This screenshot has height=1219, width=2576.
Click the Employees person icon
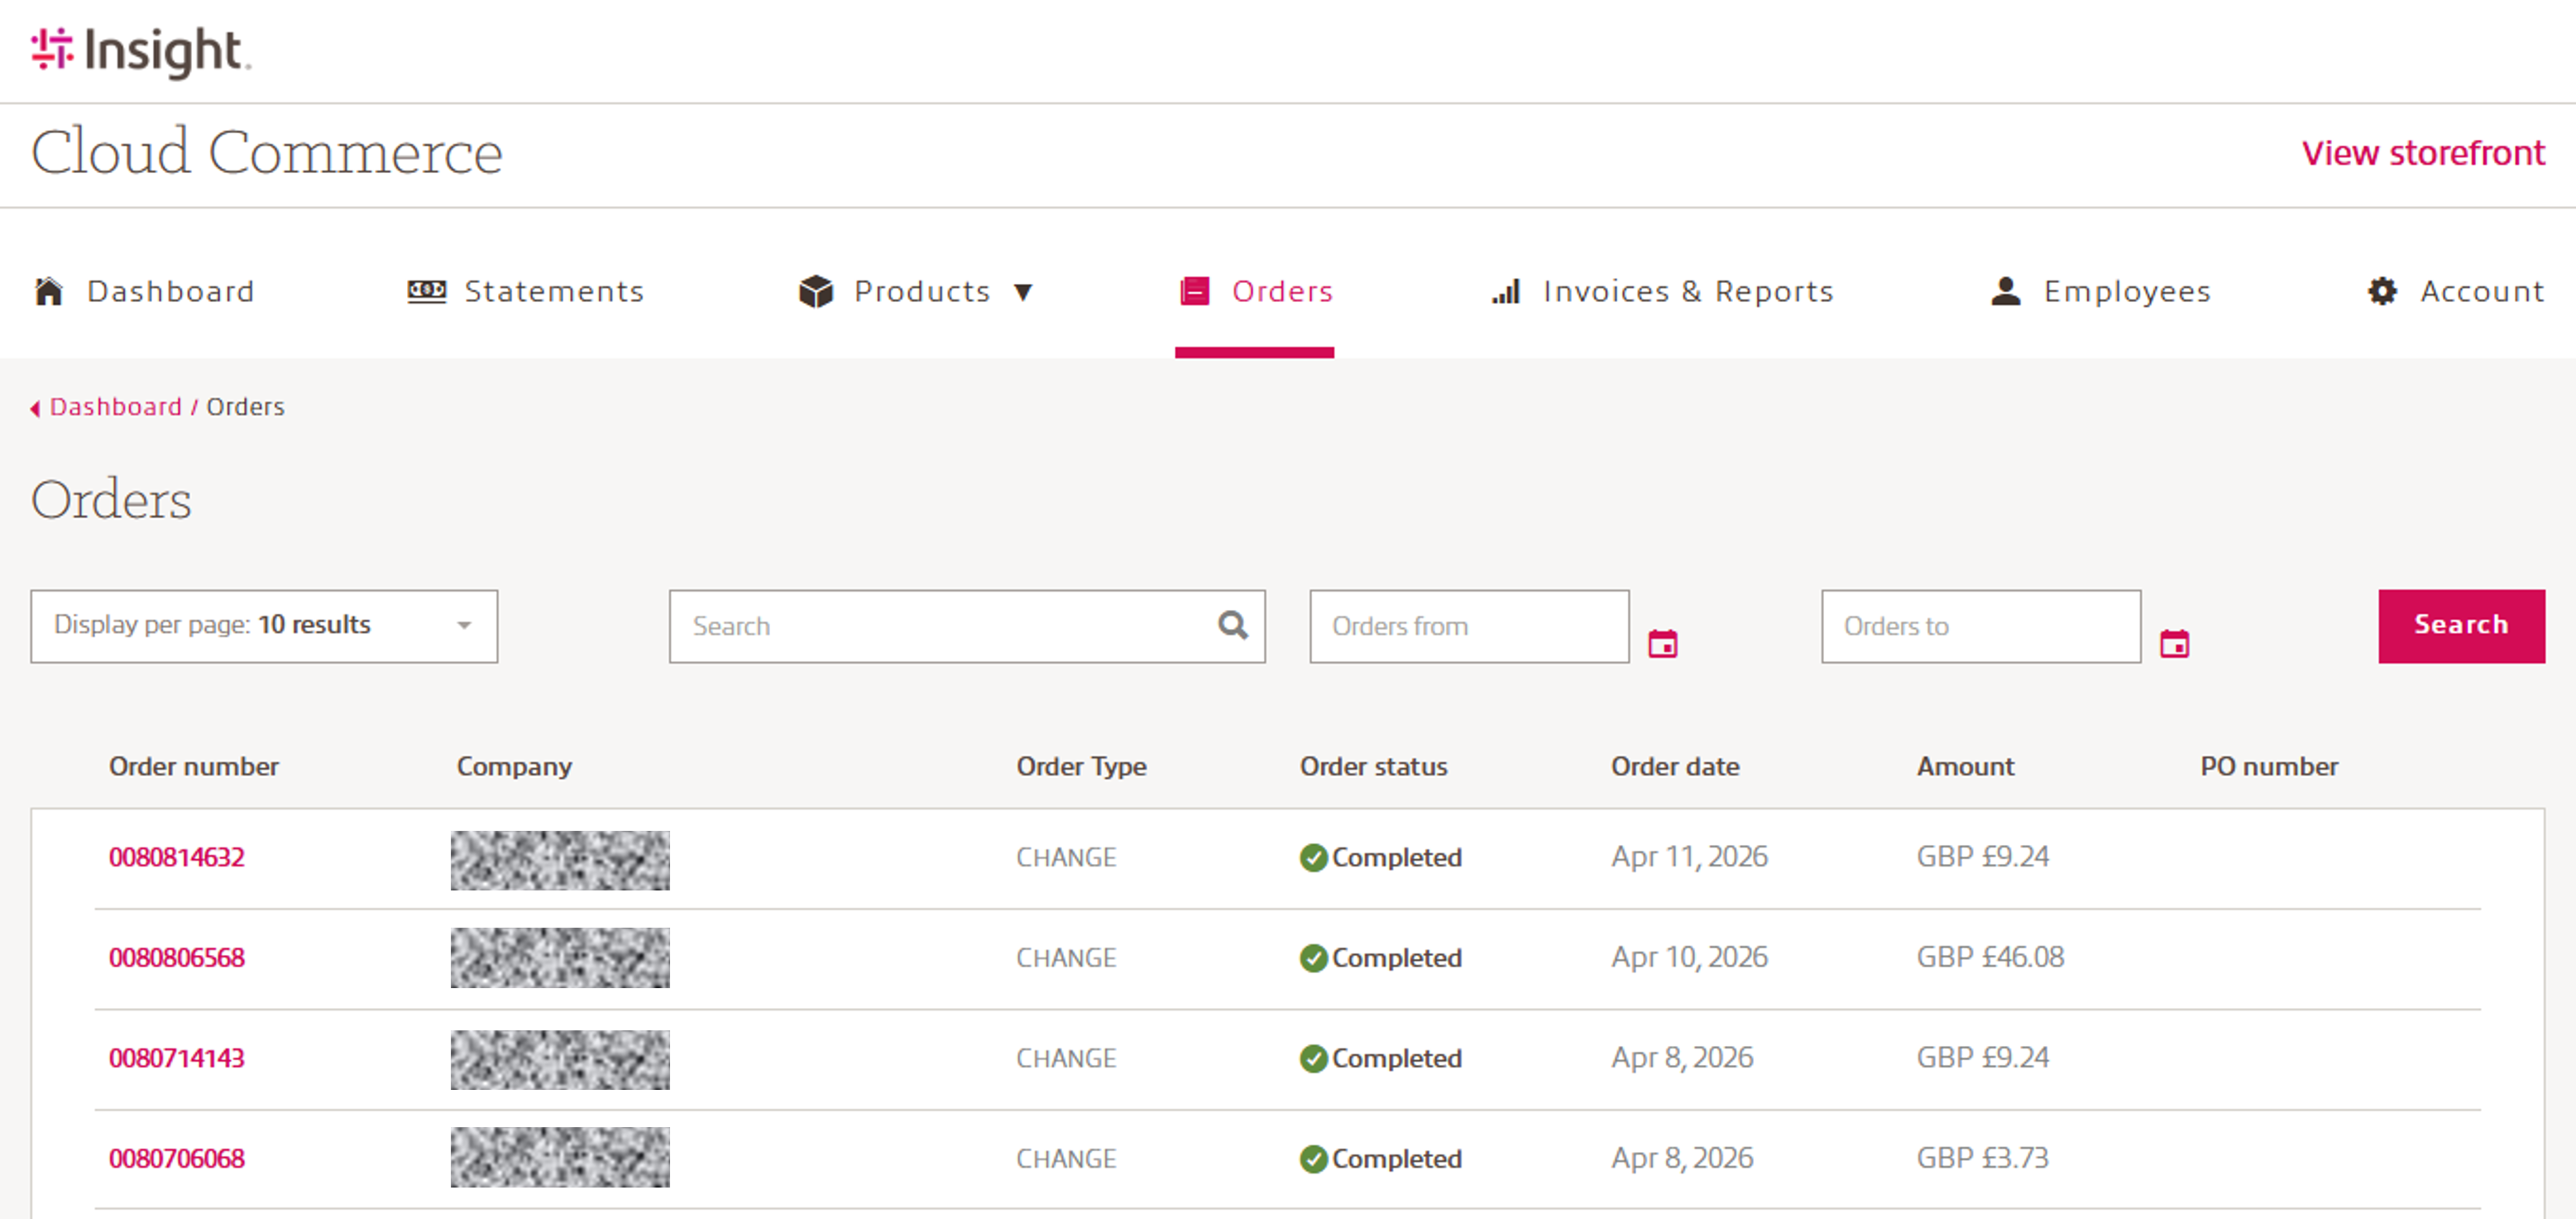point(2005,291)
